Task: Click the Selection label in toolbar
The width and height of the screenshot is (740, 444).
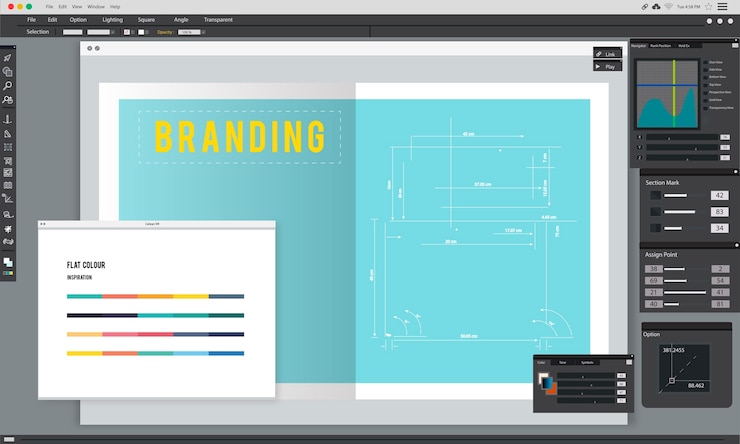Action: (38, 32)
